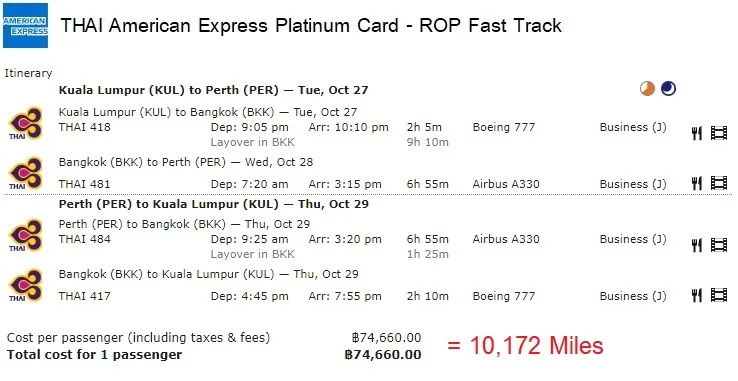Click Thai Airways logo beside THAI 481

point(26,173)
